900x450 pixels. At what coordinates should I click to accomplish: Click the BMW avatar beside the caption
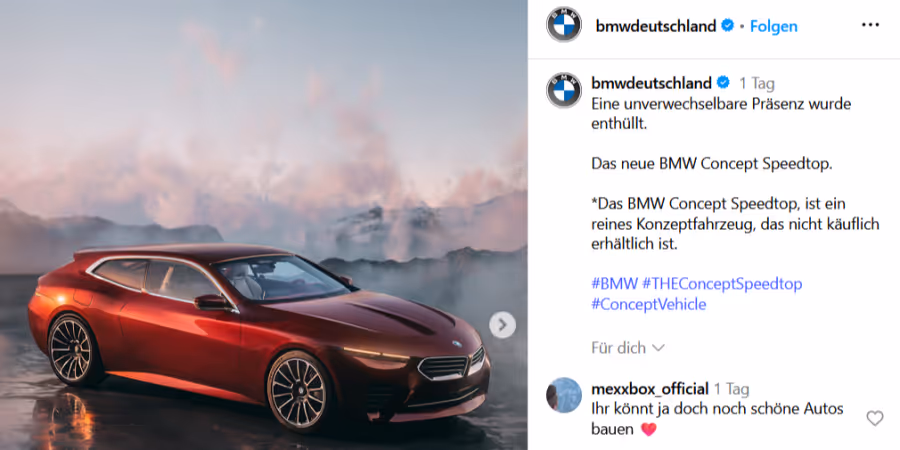pyautogui.click(x=564, y=90)
